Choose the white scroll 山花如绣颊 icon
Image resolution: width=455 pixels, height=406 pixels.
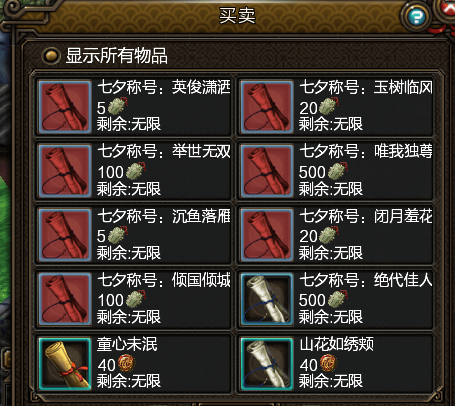(x=267, y=364)
